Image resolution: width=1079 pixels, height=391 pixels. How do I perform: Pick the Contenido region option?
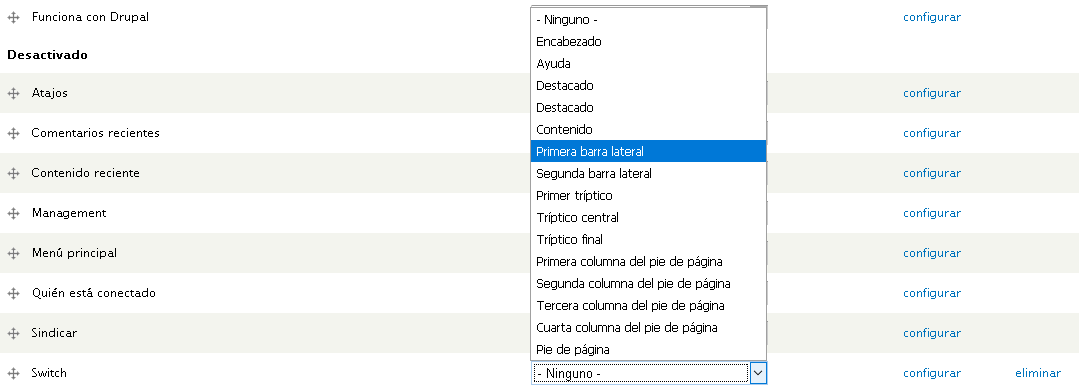click(x=648, y=129)
